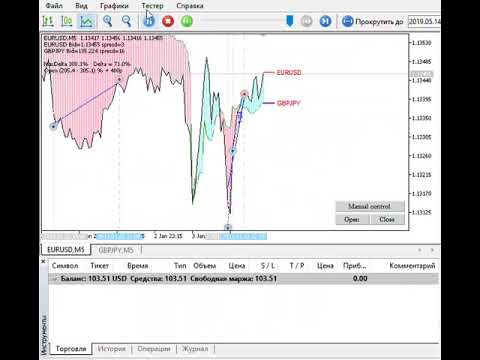Screen dimensions: 480x360
Task: Switch to the GBPJPY,M5 chart tab
Action: (x=116, y=250)
